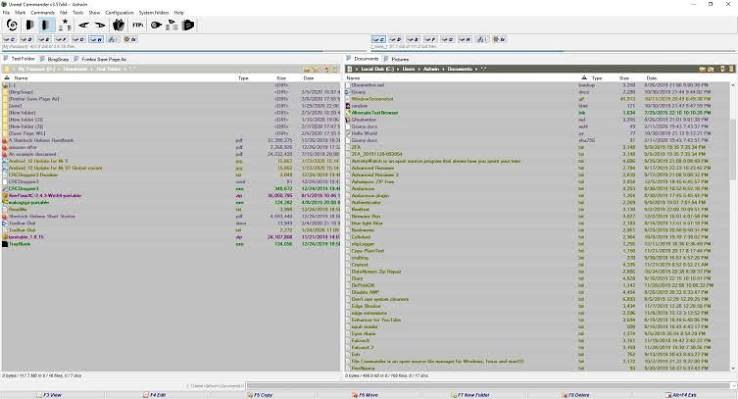Click the swirl refresh icon in the toolbar

12,25
